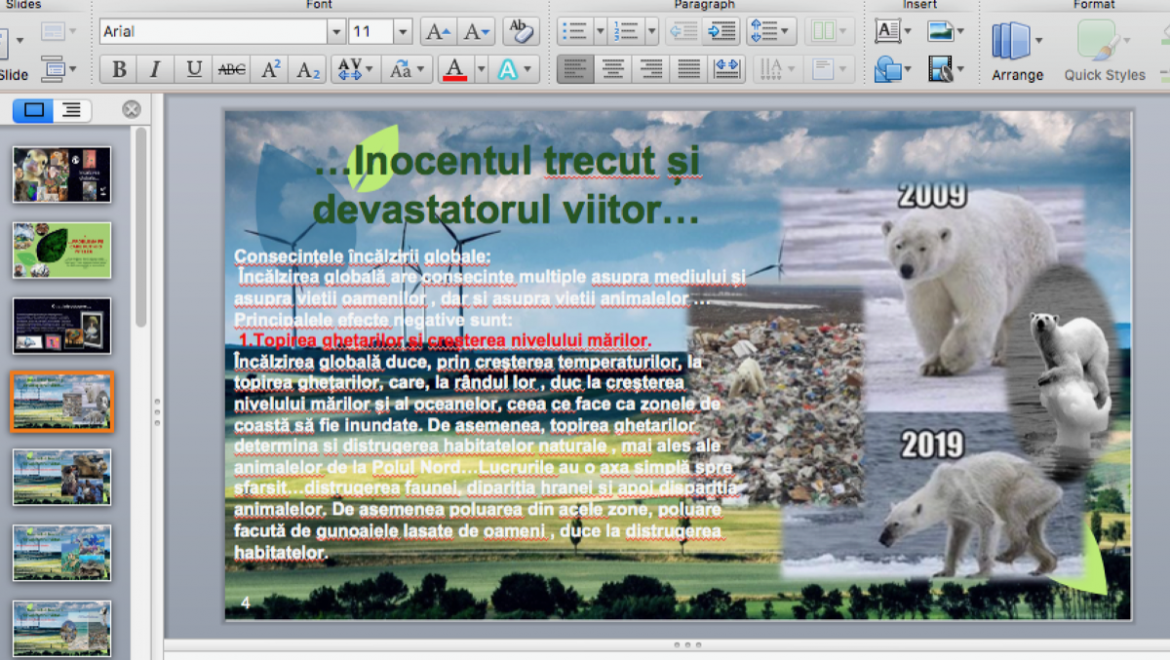Select the second slide thumbnail

click(61, 249)
